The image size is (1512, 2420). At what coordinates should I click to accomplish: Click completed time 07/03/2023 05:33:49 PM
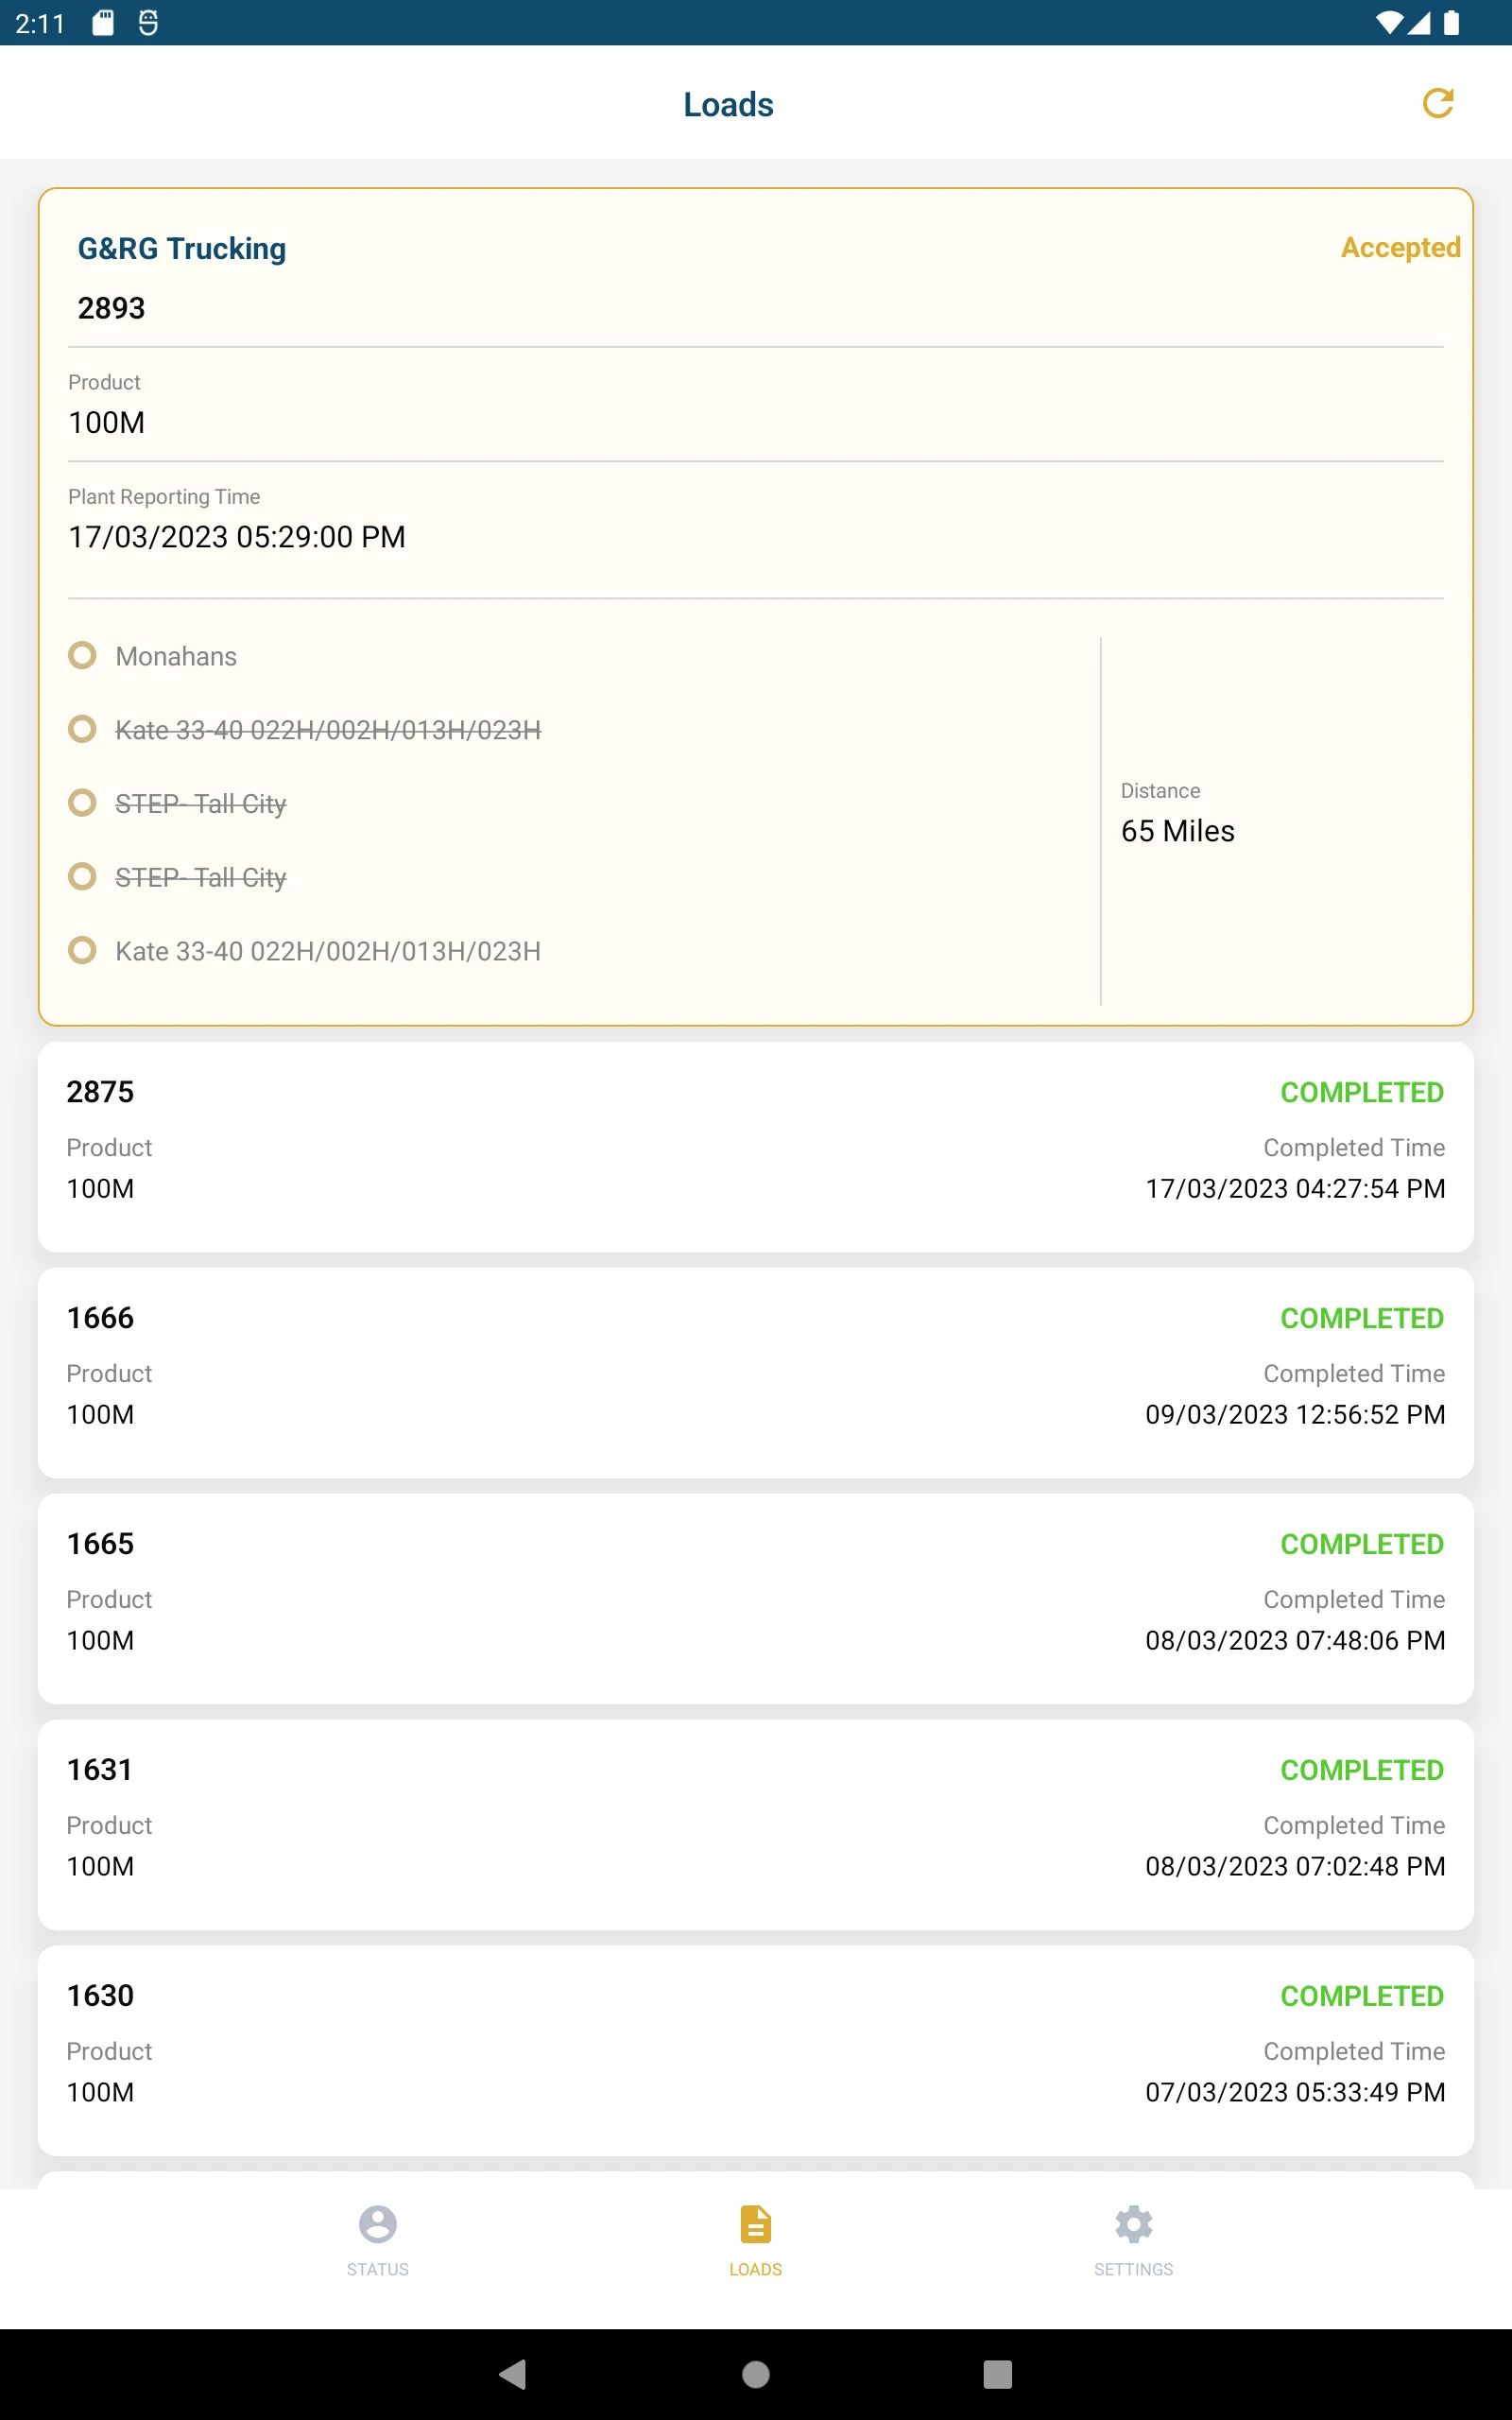coord(1295,2092)
